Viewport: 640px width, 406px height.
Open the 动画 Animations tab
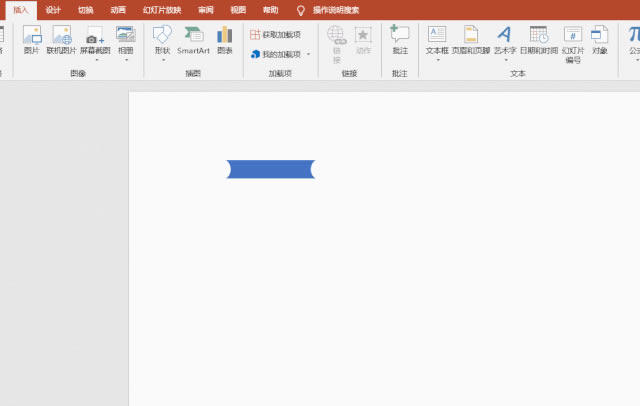tap(118, 9)
